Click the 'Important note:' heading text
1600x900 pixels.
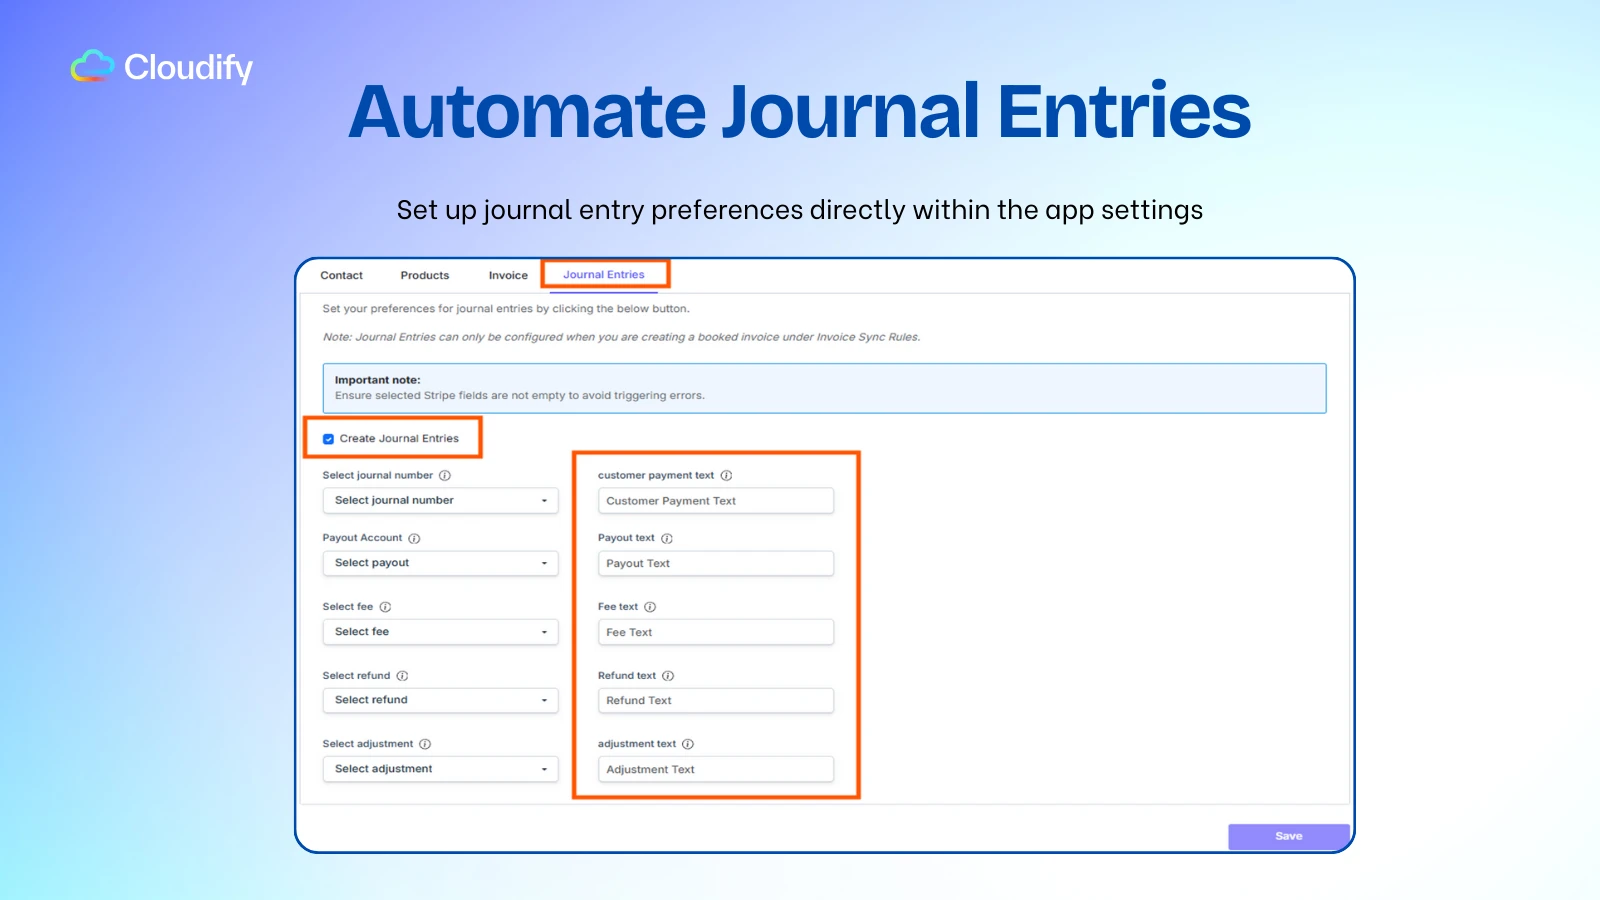pyautogui.click(x=378, y=380)
